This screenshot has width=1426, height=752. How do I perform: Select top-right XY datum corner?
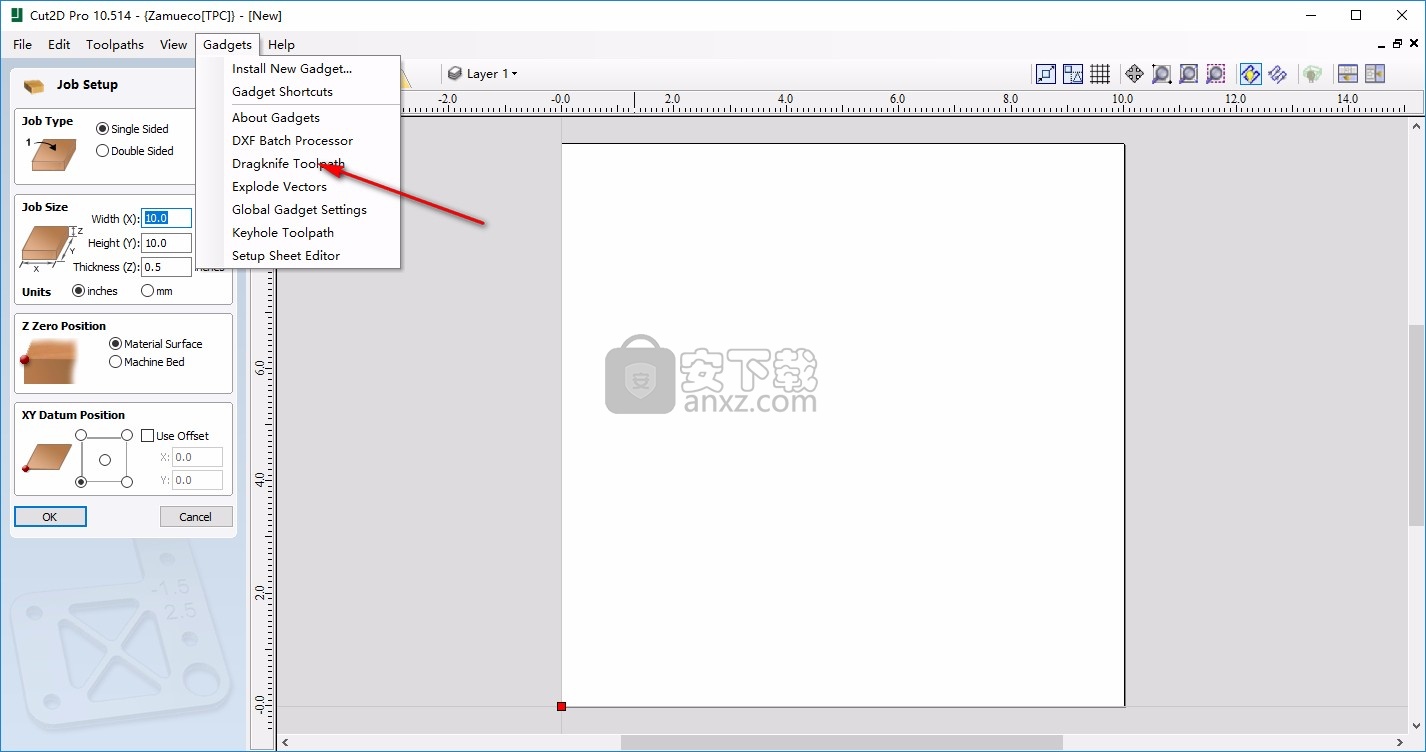(x=127, y=435)
